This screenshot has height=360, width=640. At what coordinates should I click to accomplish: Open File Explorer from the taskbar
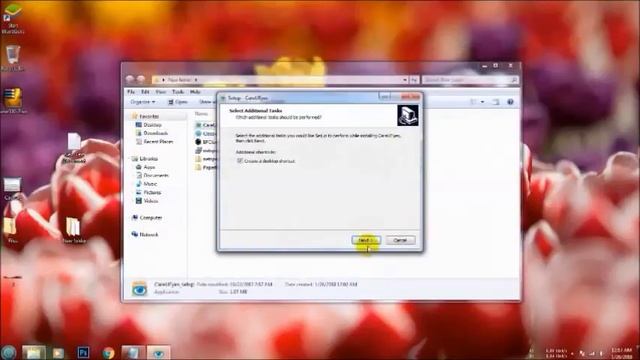coord(33,352)
